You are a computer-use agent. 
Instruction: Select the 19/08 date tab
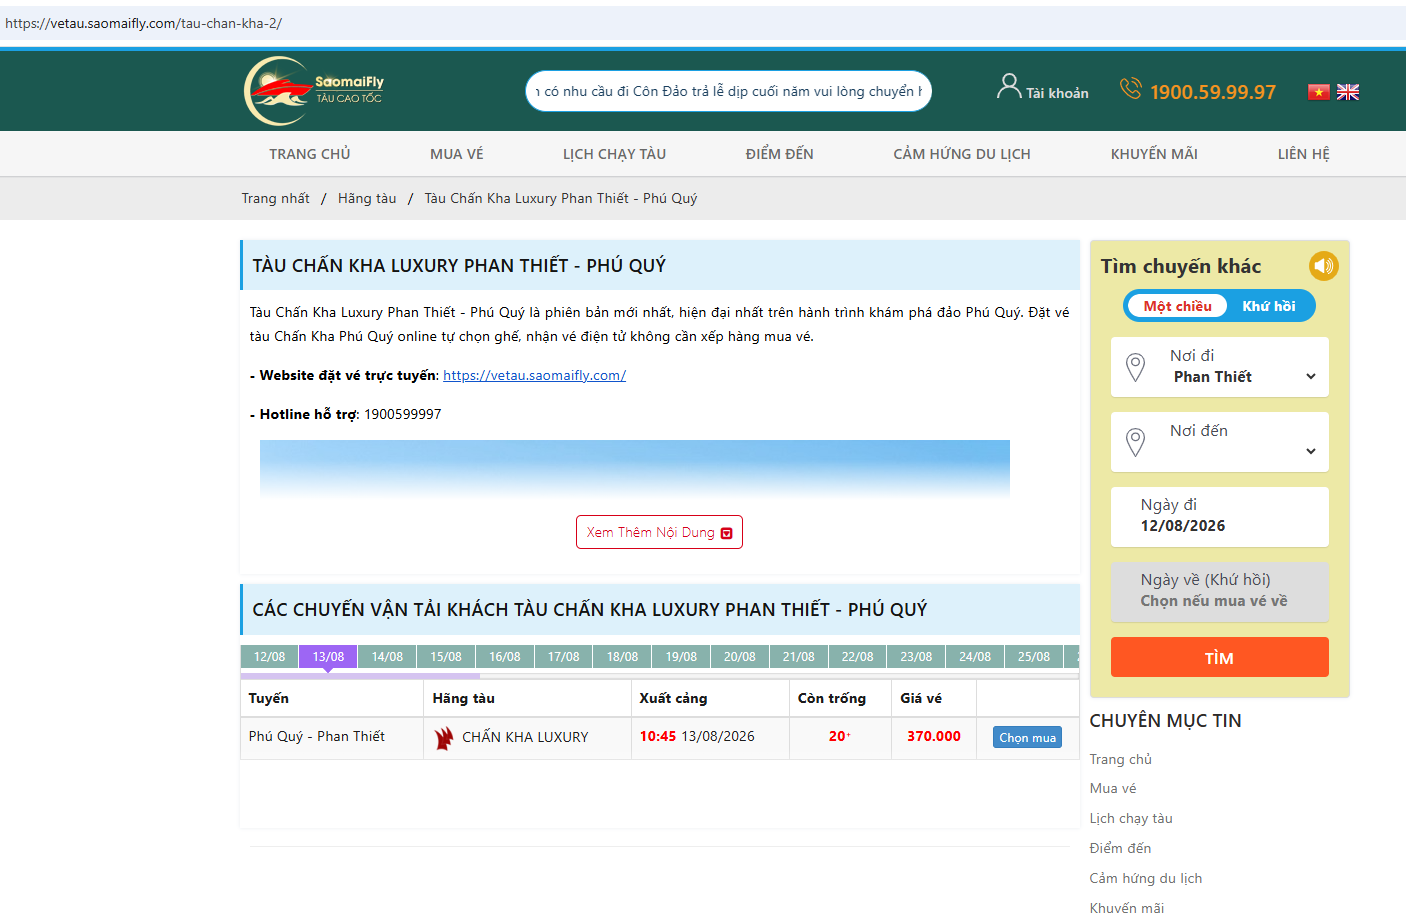tap(681, 657)
